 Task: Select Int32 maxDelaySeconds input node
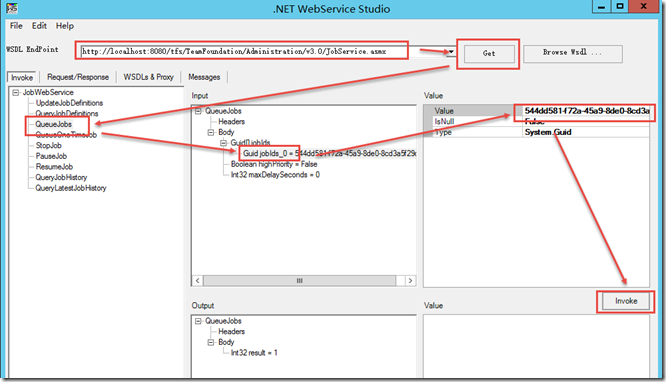click(275, 175)
